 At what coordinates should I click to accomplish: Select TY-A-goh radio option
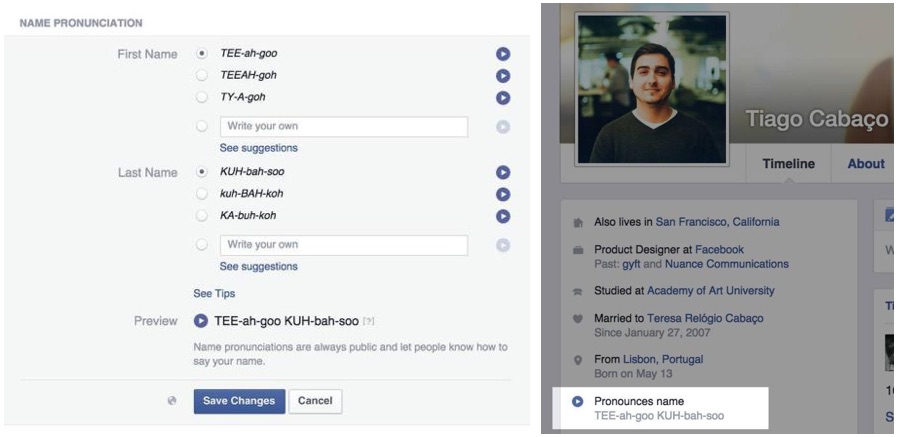201,97
